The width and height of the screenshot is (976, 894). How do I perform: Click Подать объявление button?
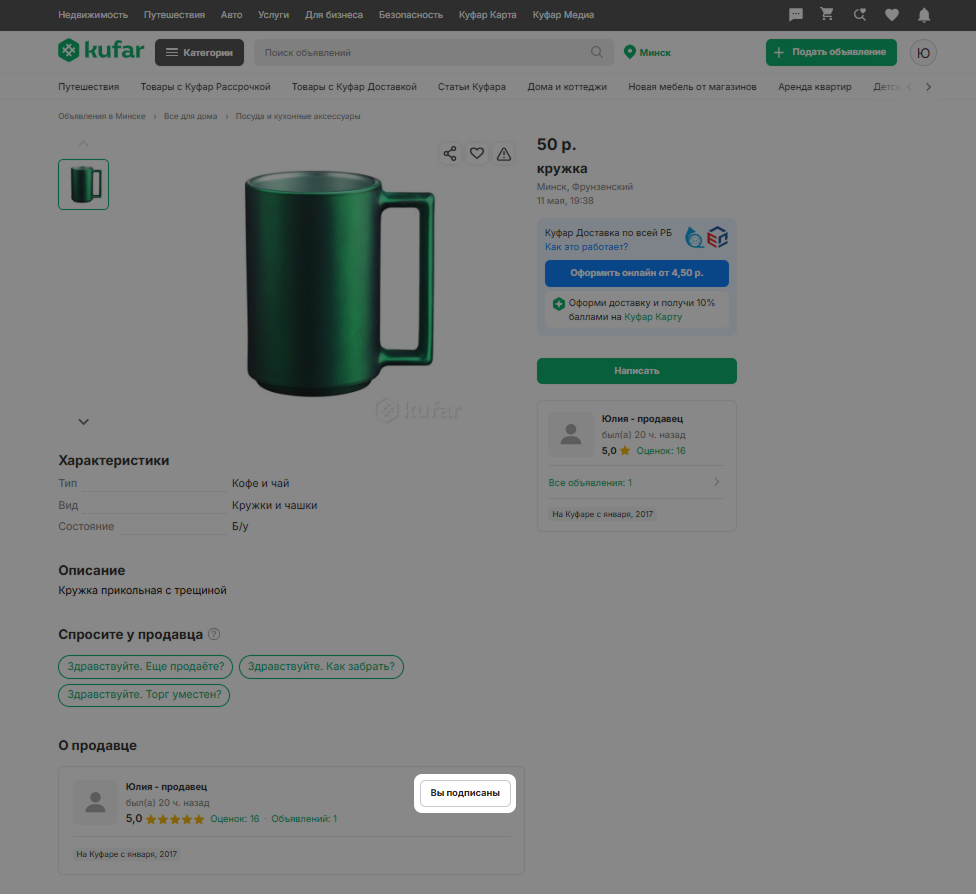(831, 52)
